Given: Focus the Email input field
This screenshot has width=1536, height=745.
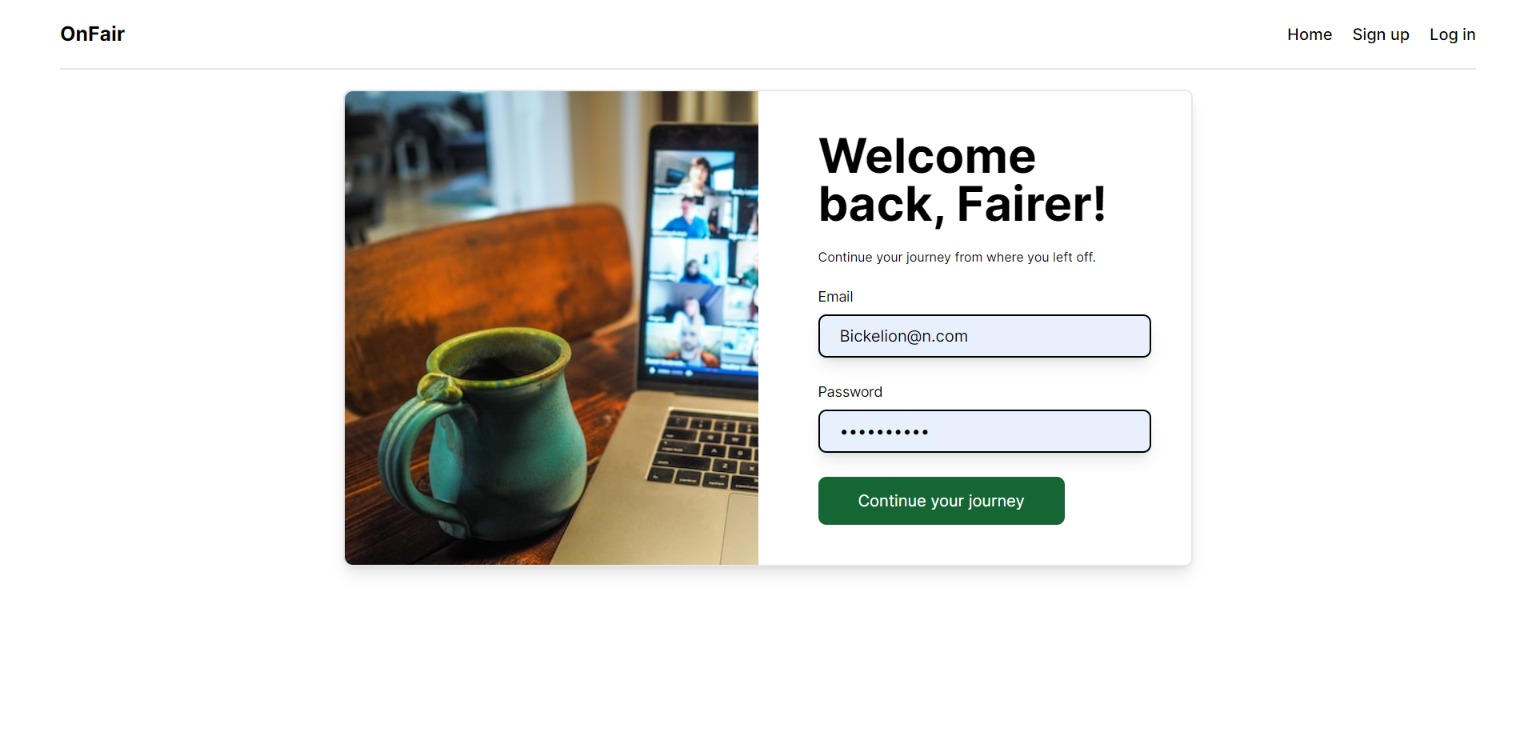Looking at the screenshot, I should coord(984,336).
